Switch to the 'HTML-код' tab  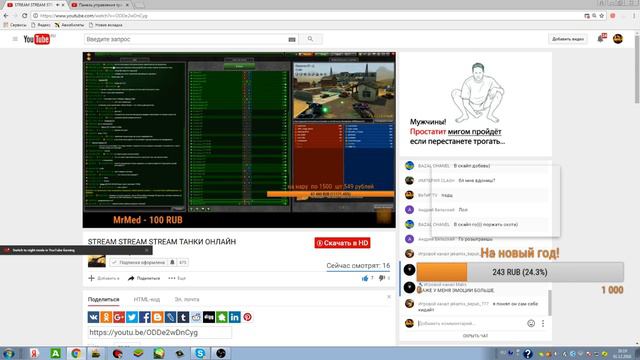[x=147, y=300]
